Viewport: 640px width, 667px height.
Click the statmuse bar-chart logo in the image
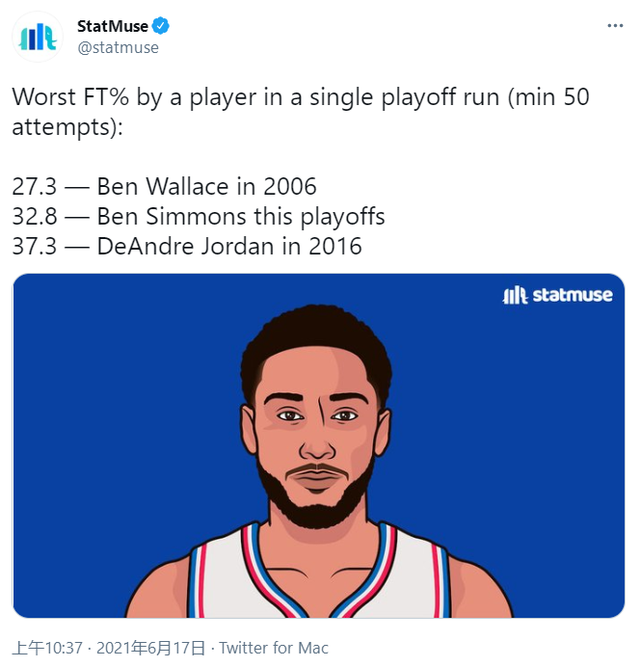(514, 295)
